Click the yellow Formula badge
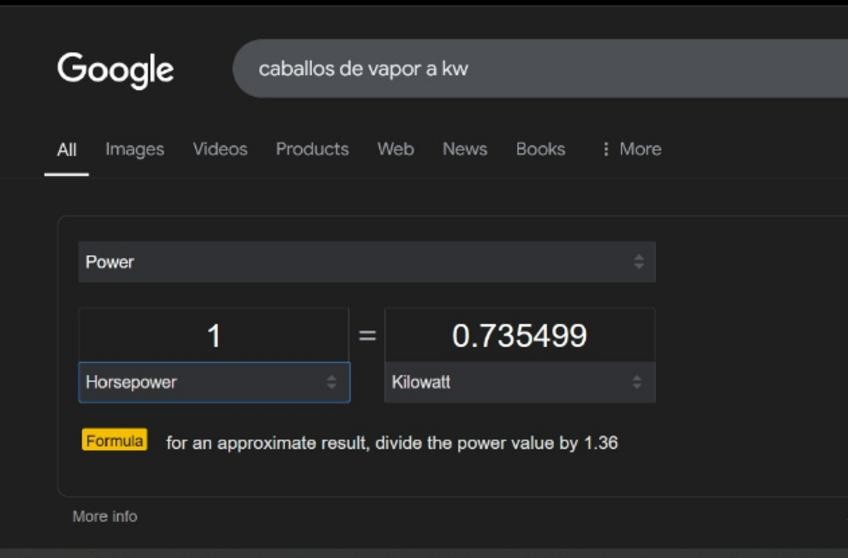The height and width of the screenshot is (558, 848). pyautogui.click(x=115, y=441)
